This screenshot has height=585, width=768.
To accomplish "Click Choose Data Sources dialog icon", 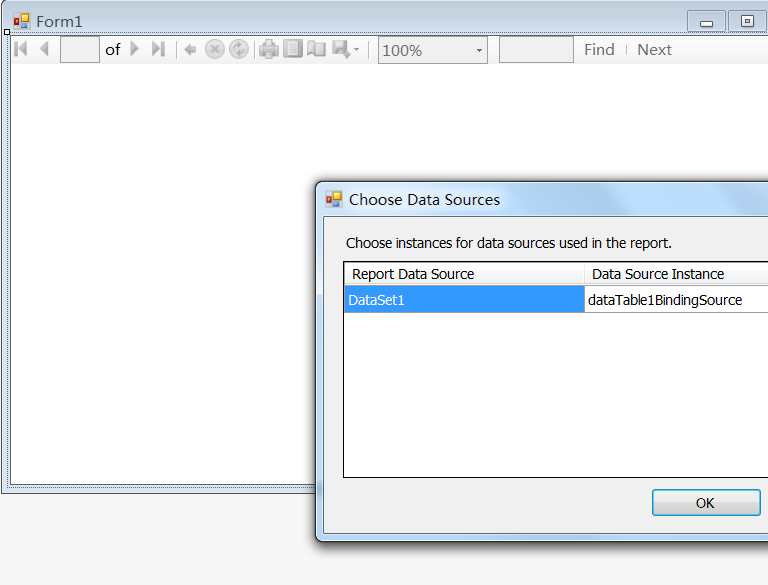I will [x=334, y=199].
